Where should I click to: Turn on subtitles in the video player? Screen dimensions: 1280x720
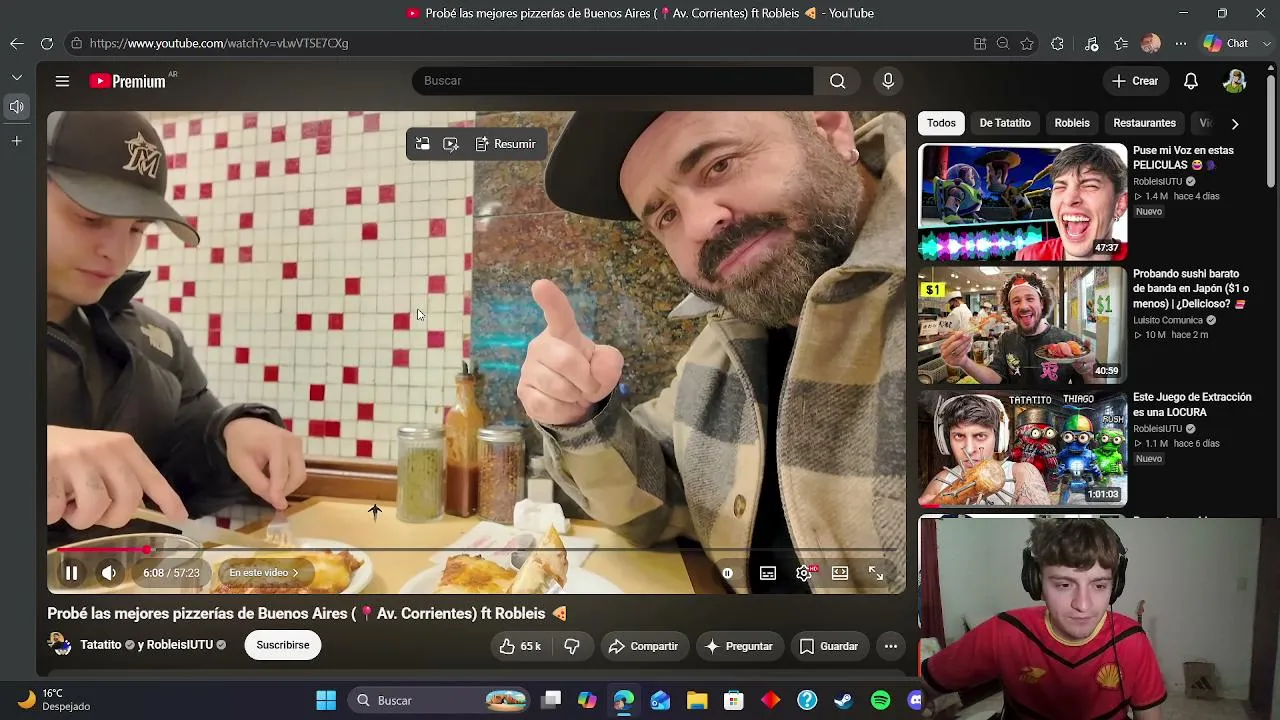coord(768,573)
